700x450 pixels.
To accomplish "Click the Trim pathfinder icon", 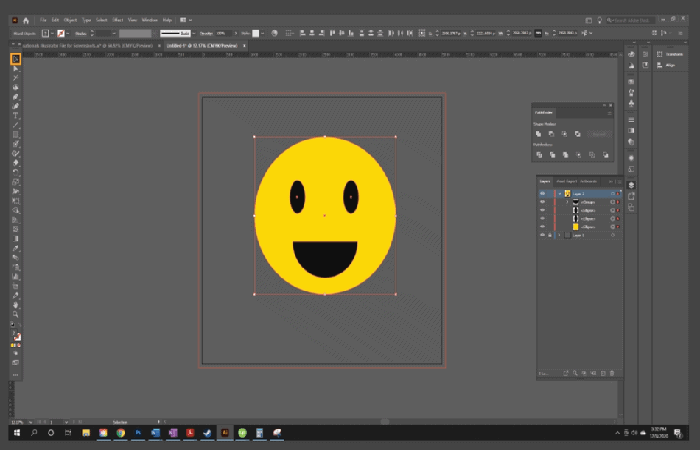I will point(552,155).
